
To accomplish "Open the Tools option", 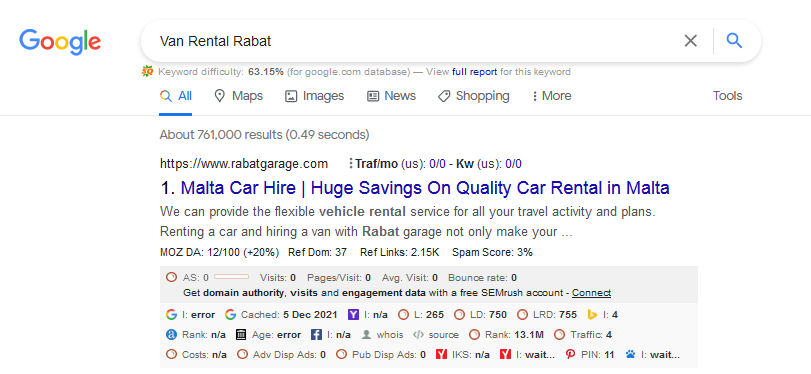I will pyautogui.click(x=727, y=96).
